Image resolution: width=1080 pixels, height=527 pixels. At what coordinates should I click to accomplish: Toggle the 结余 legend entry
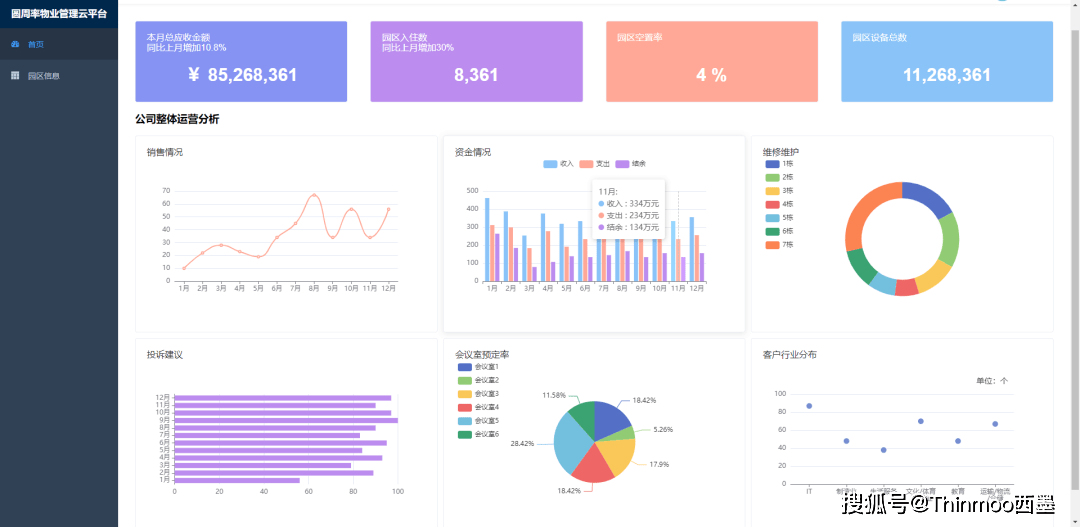[x=631, y=164]
